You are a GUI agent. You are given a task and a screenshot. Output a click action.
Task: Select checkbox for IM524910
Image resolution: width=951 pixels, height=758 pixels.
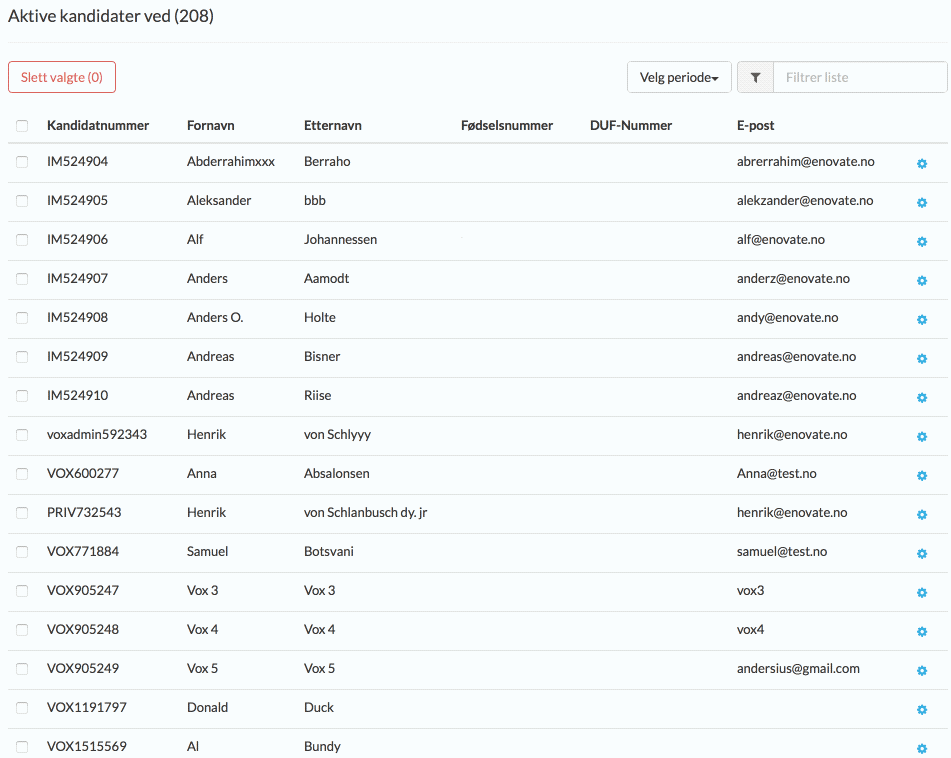pos(22,395)
